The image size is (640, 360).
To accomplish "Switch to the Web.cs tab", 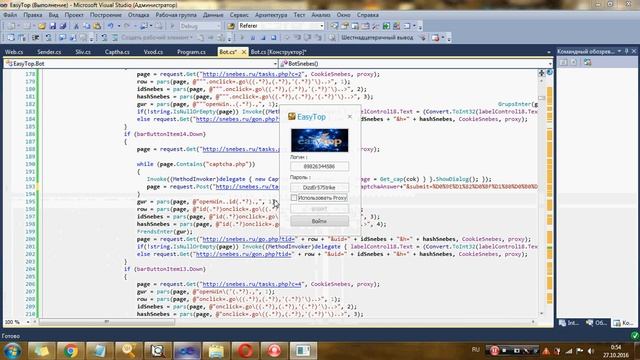I will point(14,52).
